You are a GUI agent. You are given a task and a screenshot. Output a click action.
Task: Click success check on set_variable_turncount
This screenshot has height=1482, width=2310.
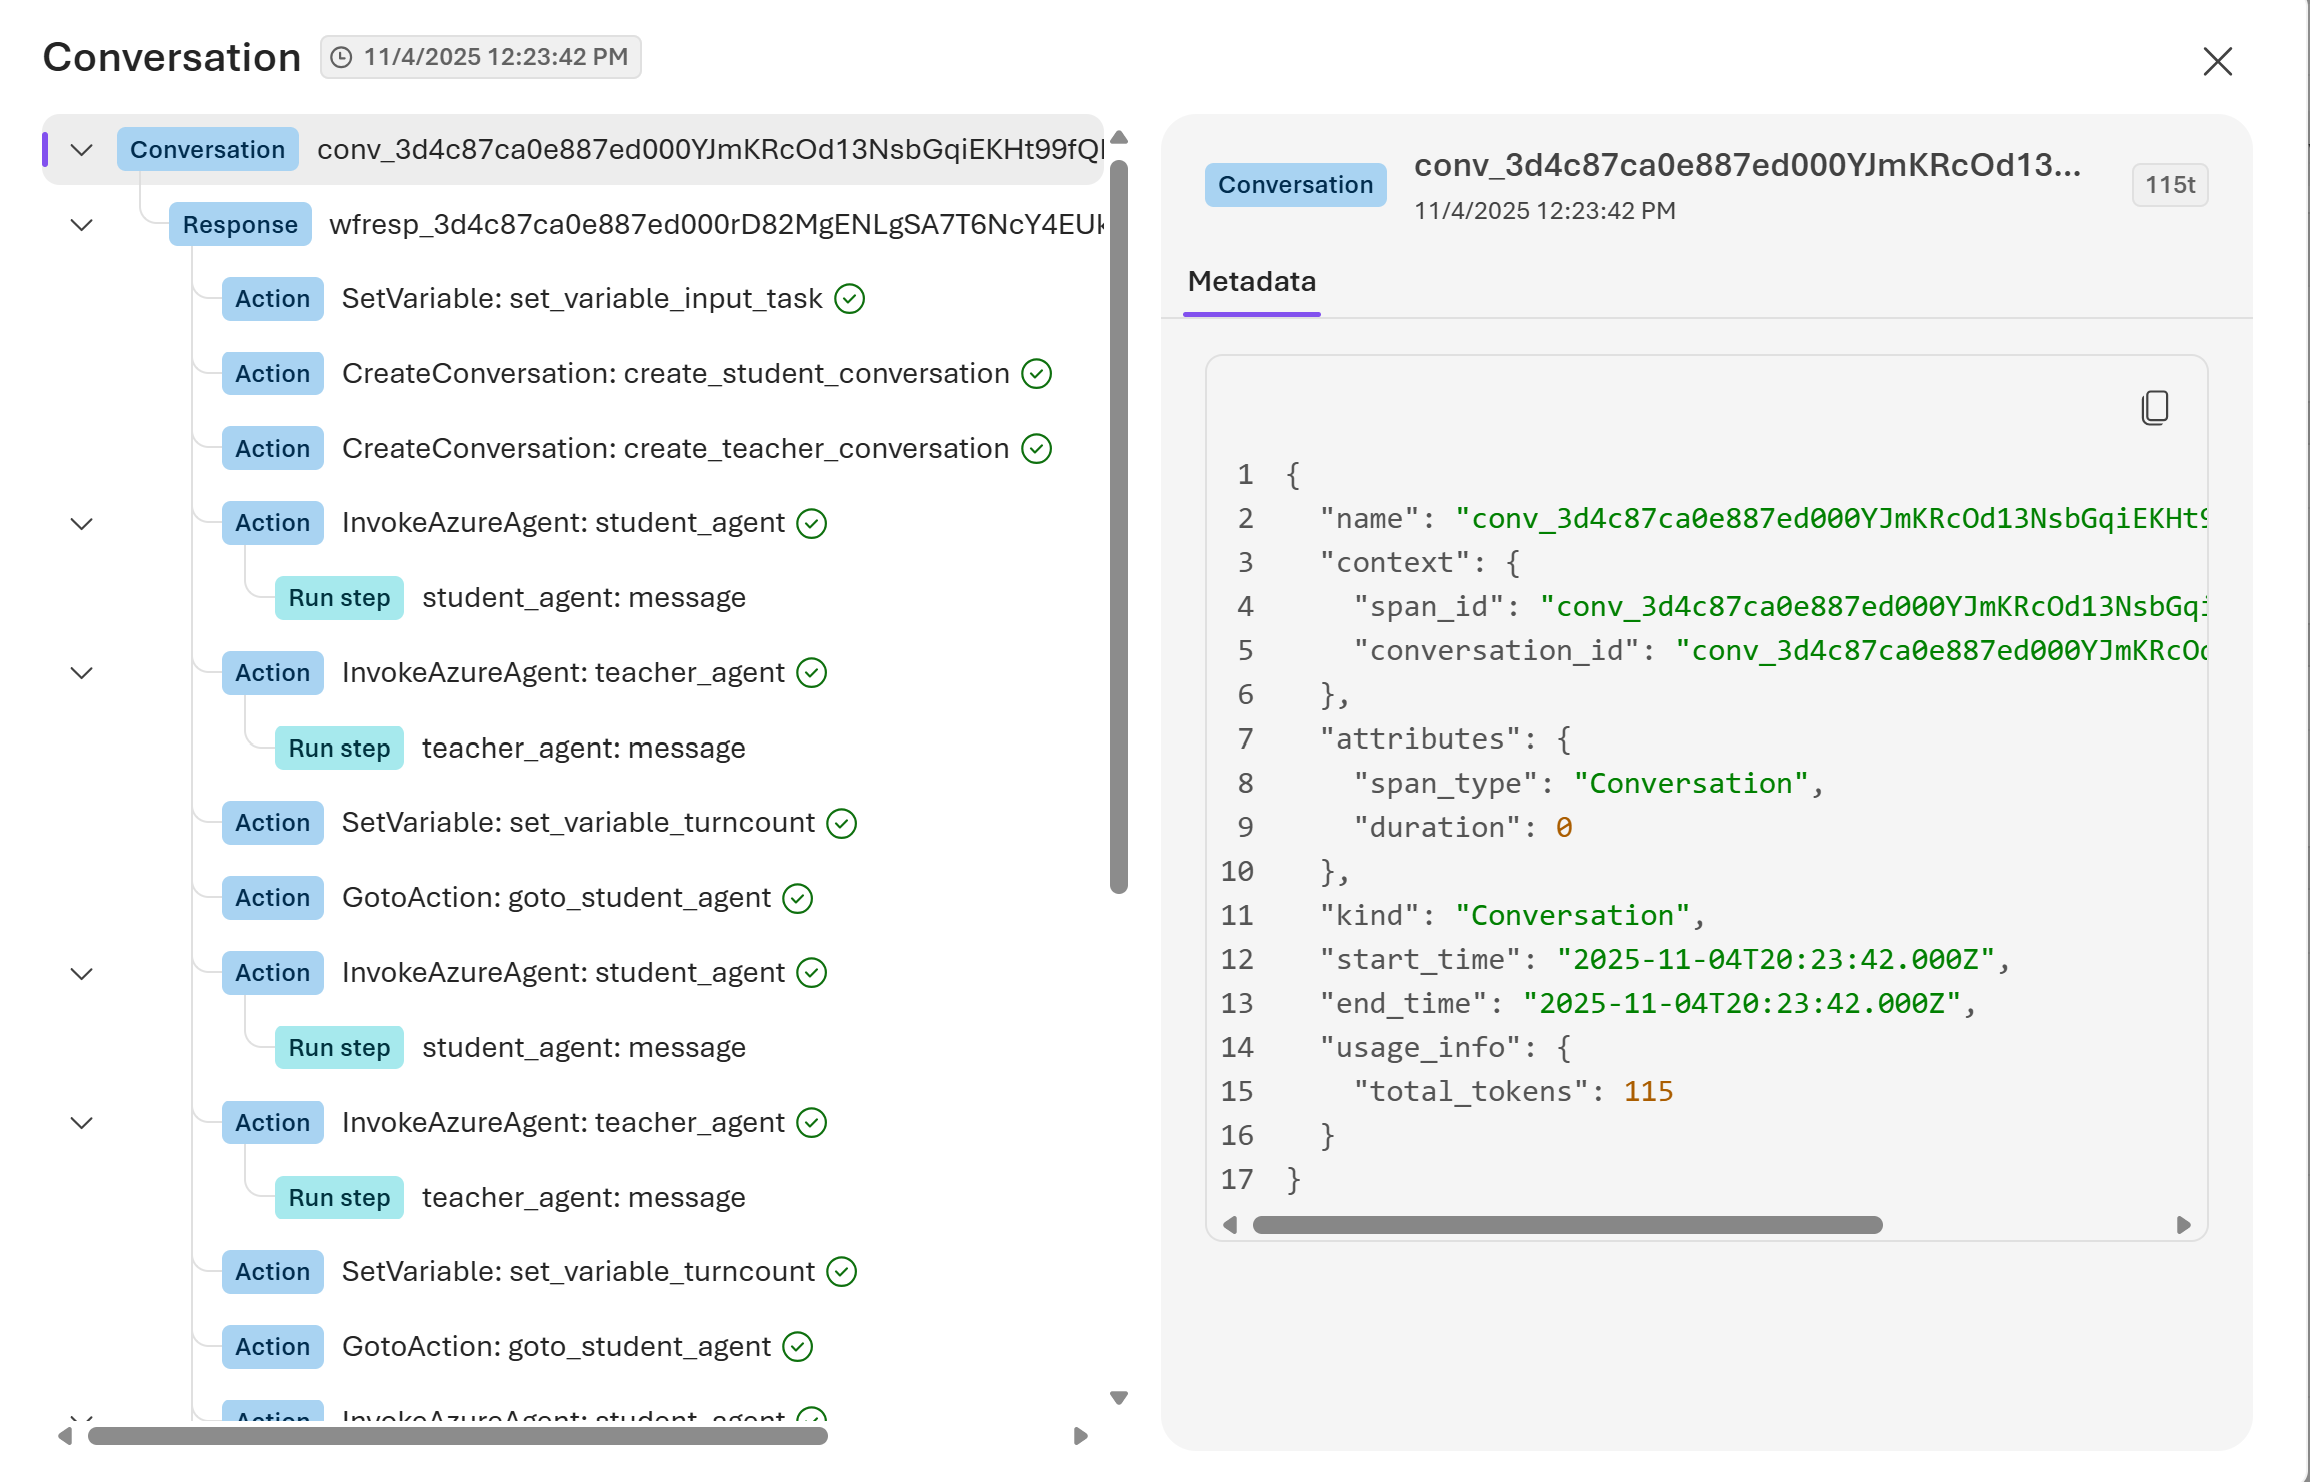point(841,822)
